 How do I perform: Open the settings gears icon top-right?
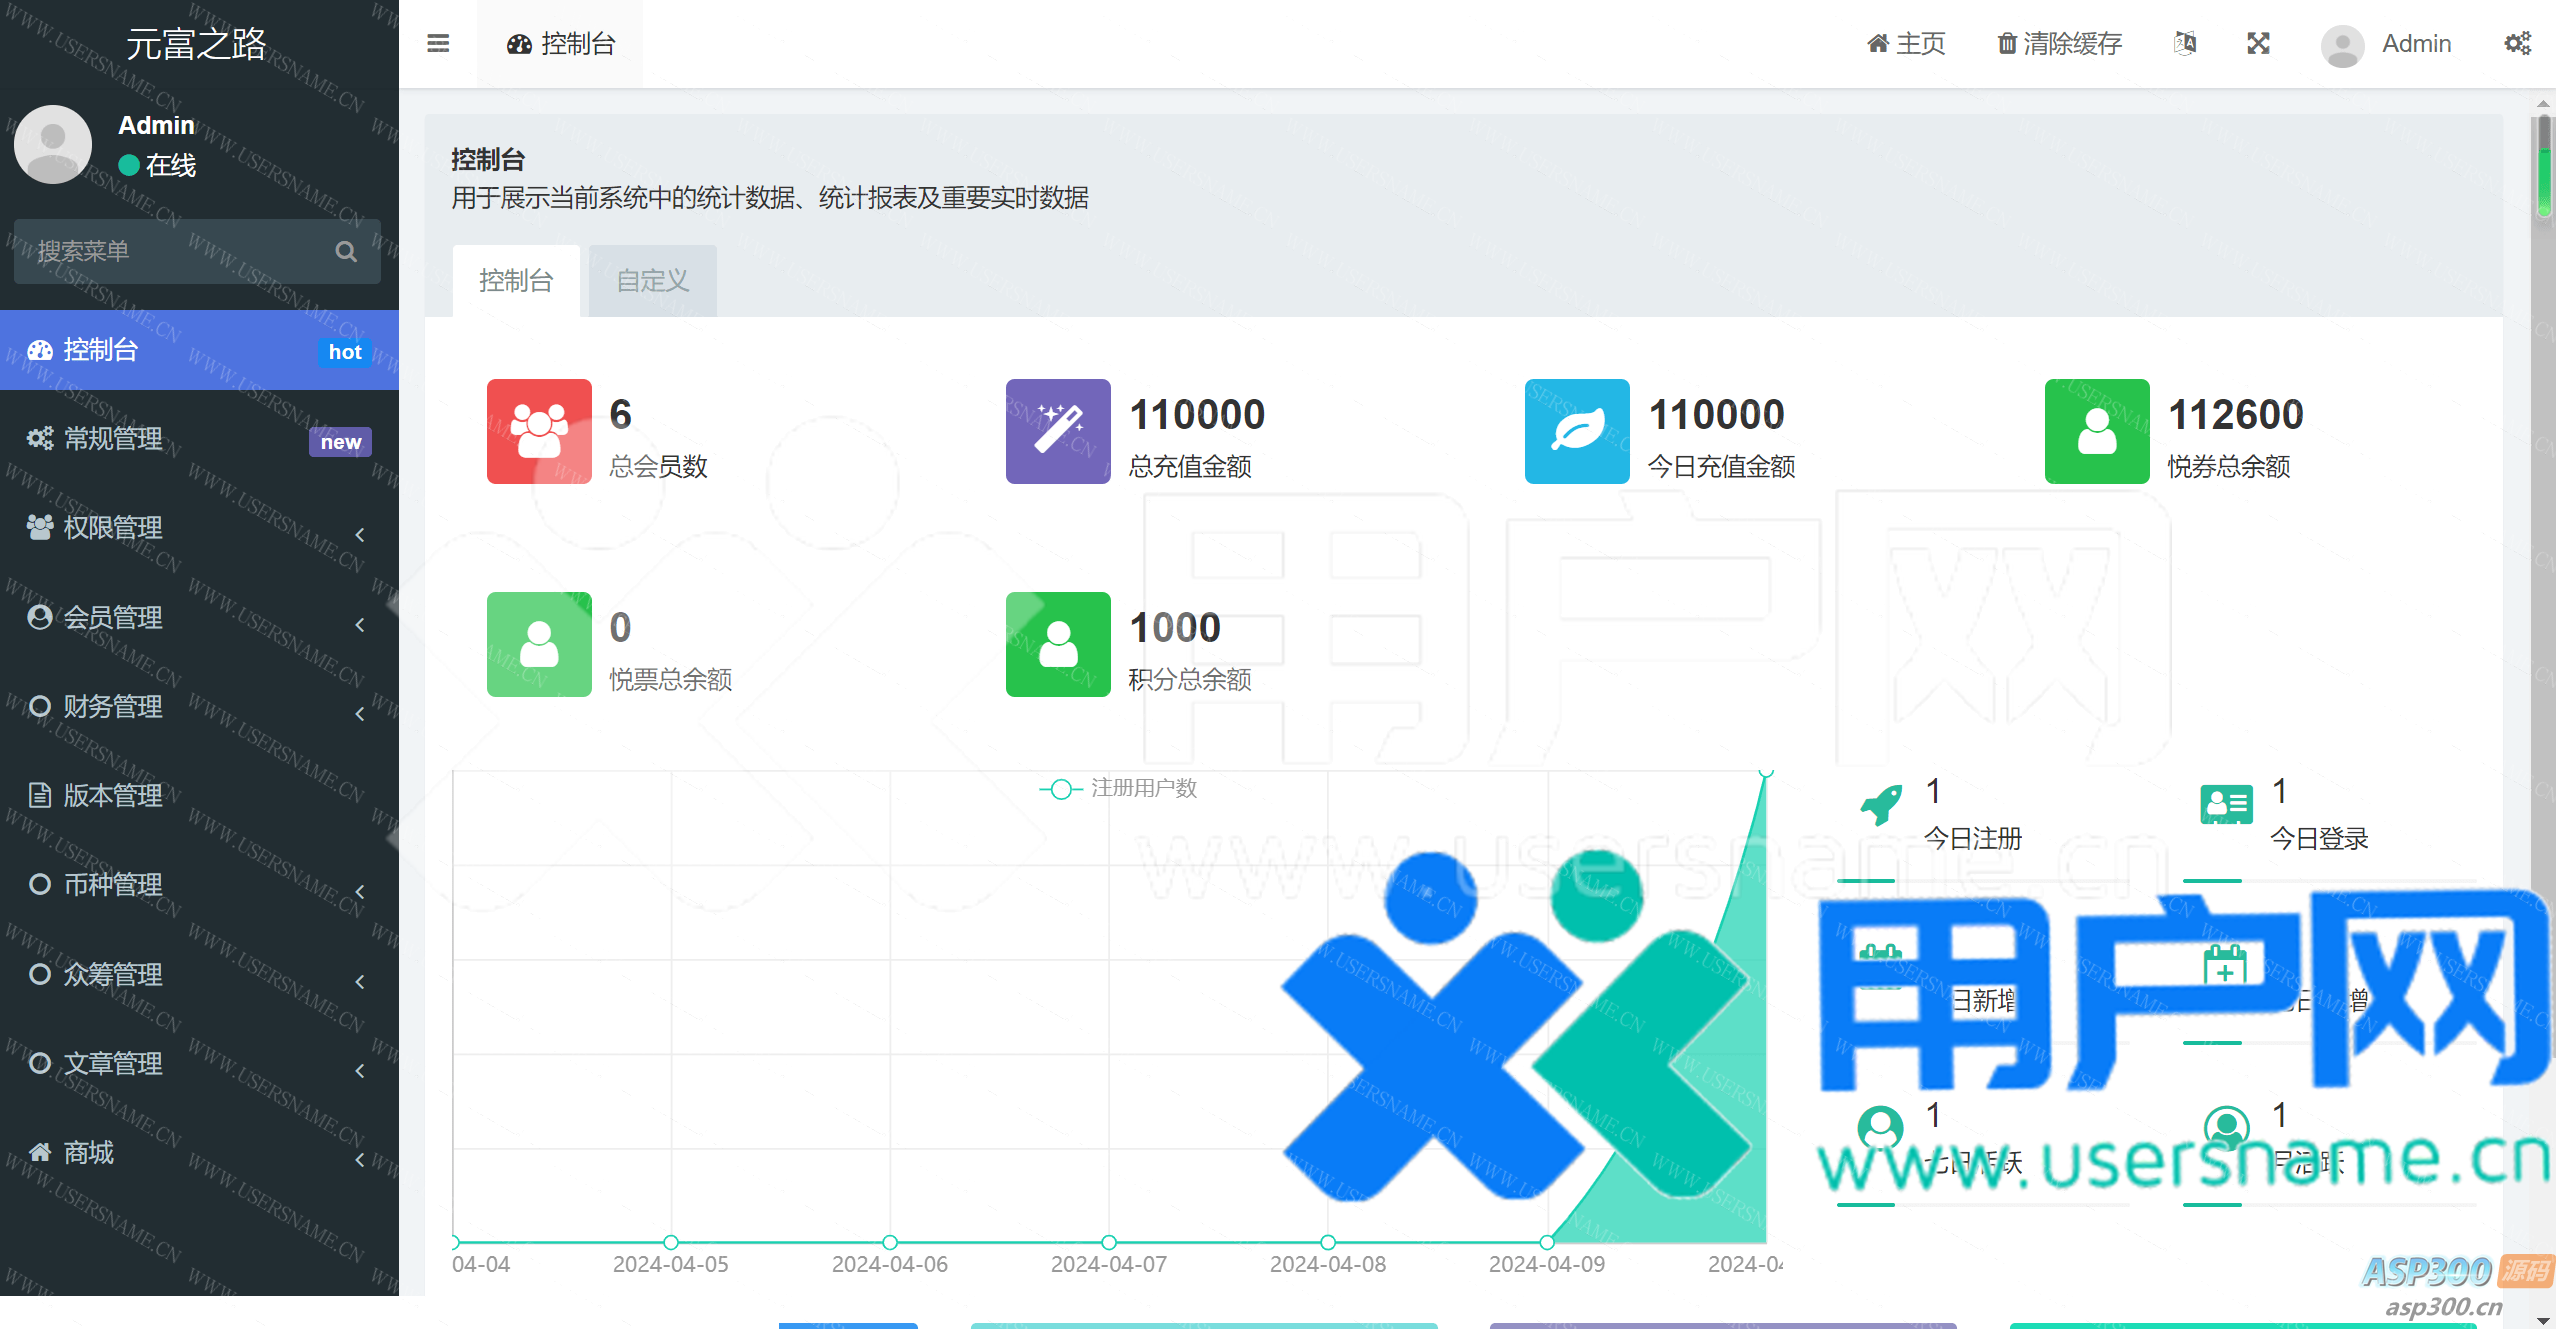(x=2517, y=43)
